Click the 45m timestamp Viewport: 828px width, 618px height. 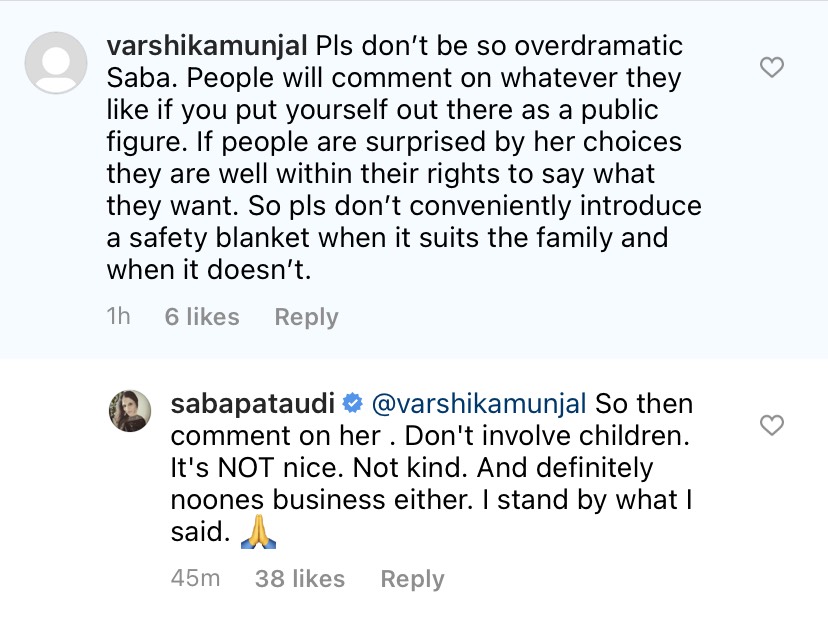click(x=196, y=578)
